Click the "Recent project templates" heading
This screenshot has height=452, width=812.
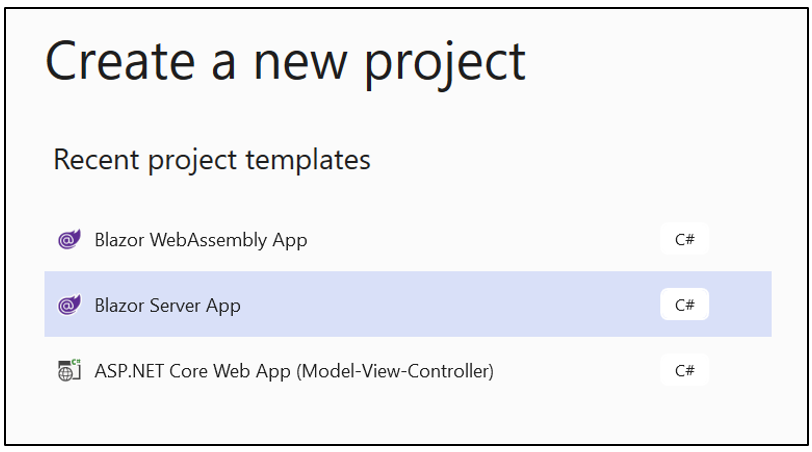coord(211,159)
